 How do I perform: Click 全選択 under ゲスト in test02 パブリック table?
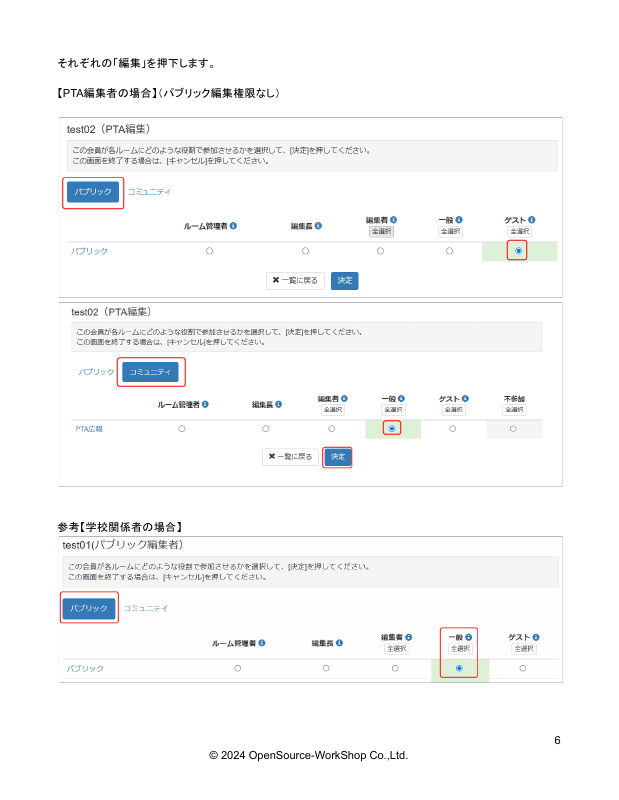pyautogui.click(x=519, y=231)
